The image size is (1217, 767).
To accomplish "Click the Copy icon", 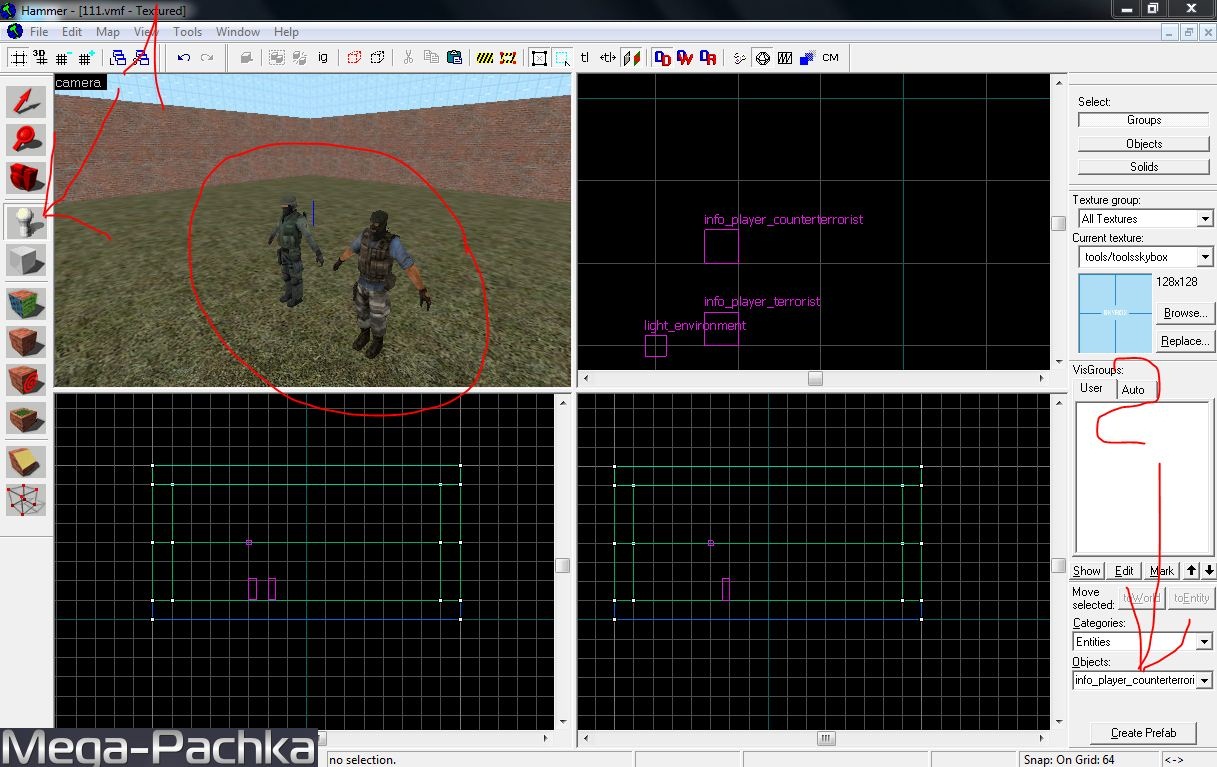I will (x=431, y=58).
